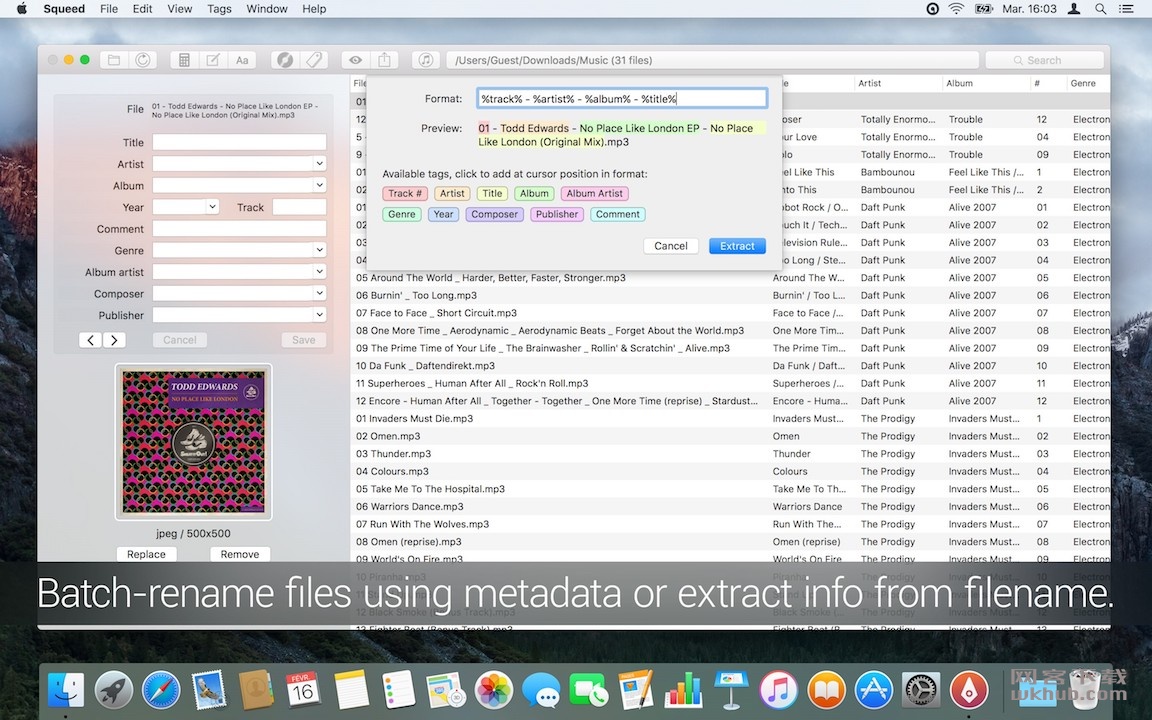Expand the Album field dropdown
Image resolution: width=1152 pixels, height=720 pixels.
319,185
